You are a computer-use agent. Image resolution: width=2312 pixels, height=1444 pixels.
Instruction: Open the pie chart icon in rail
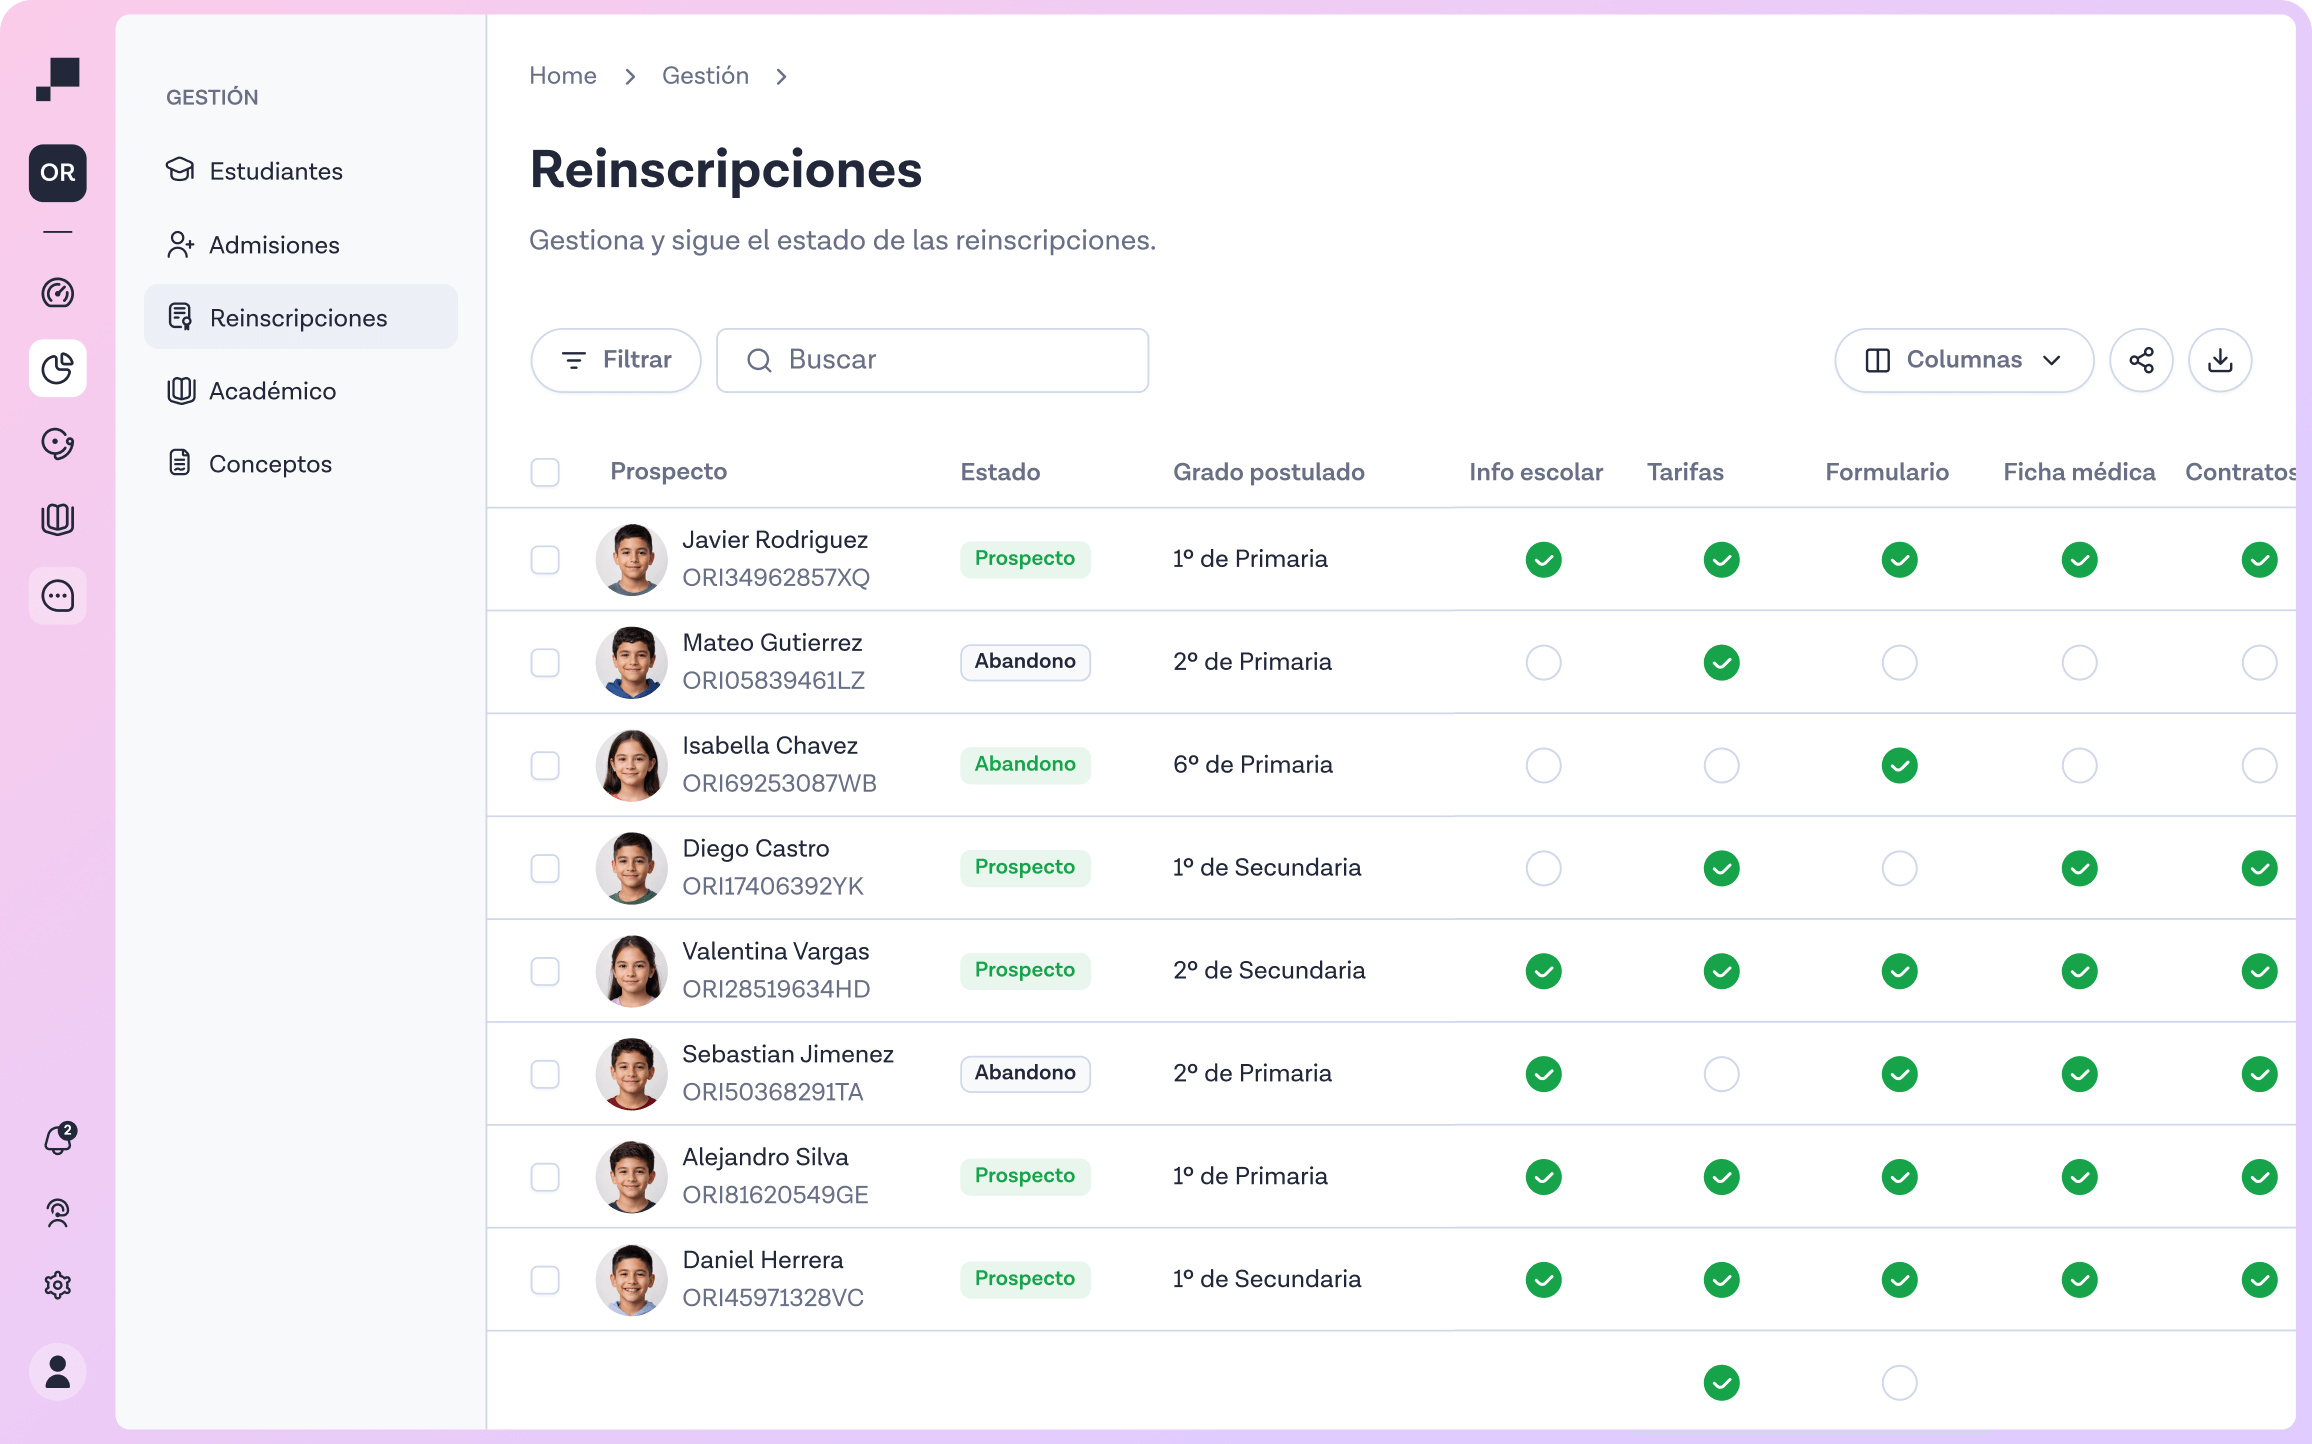pos(58,369)
